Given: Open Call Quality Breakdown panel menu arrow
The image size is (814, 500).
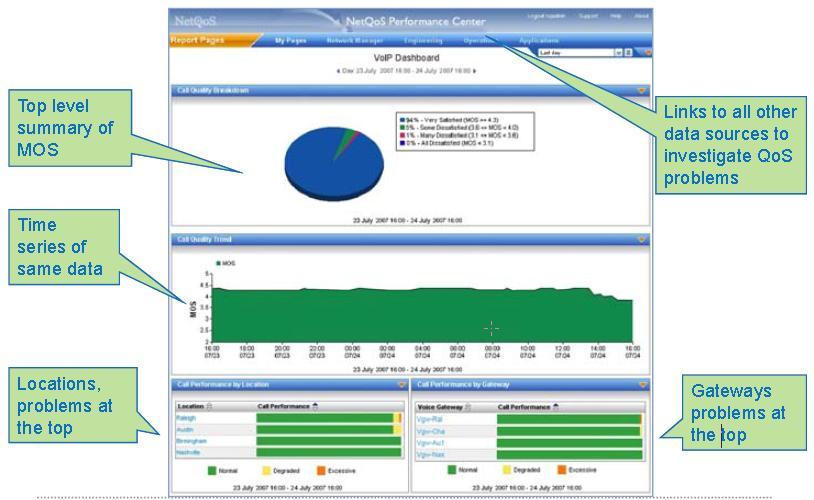Looking at the screenshot, I should tap(642, 91).
